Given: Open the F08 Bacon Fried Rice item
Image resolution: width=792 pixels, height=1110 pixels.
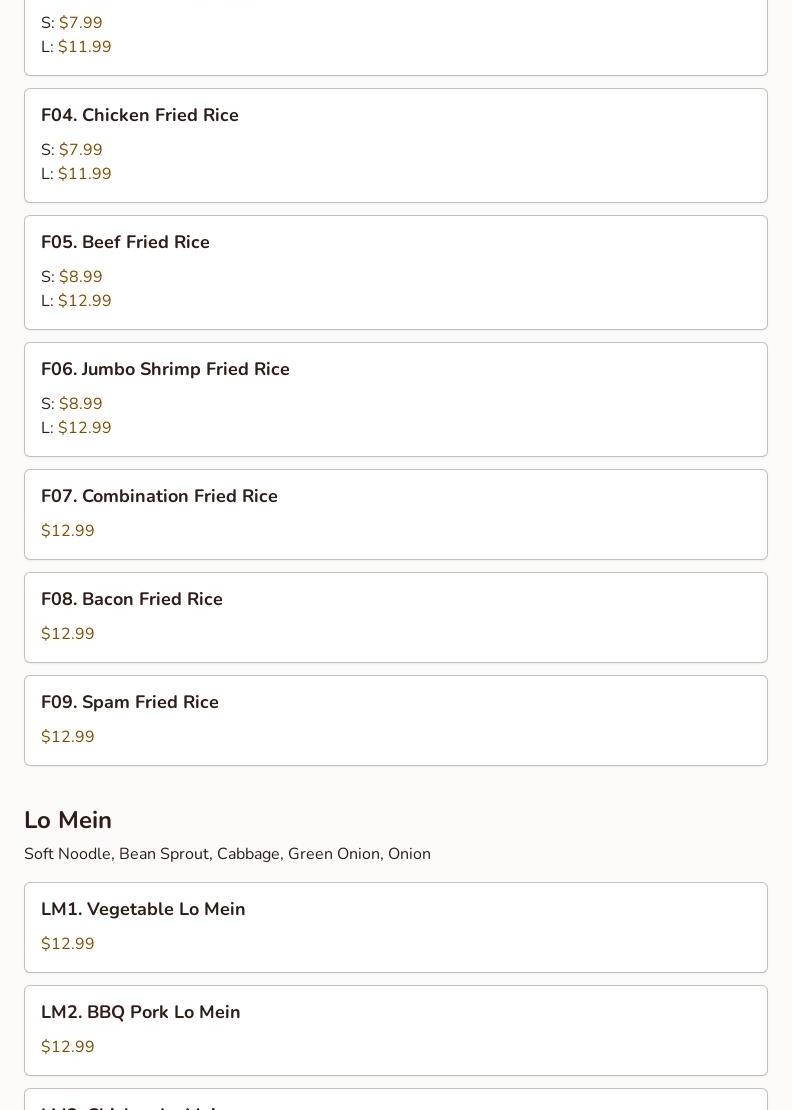Looking at the screenshot, I should pos(132,600).
